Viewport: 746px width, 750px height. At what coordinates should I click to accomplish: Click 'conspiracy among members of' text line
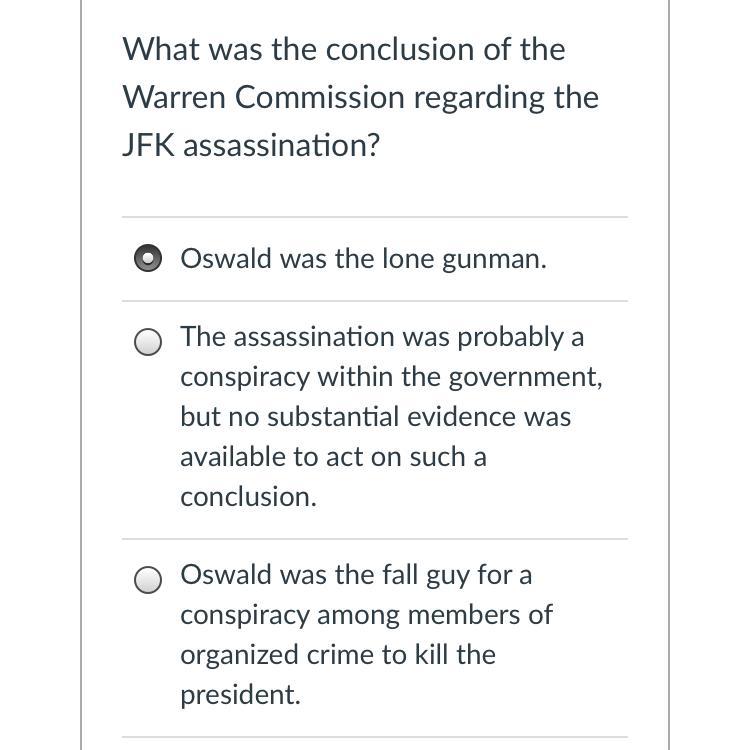click(366, 615)
